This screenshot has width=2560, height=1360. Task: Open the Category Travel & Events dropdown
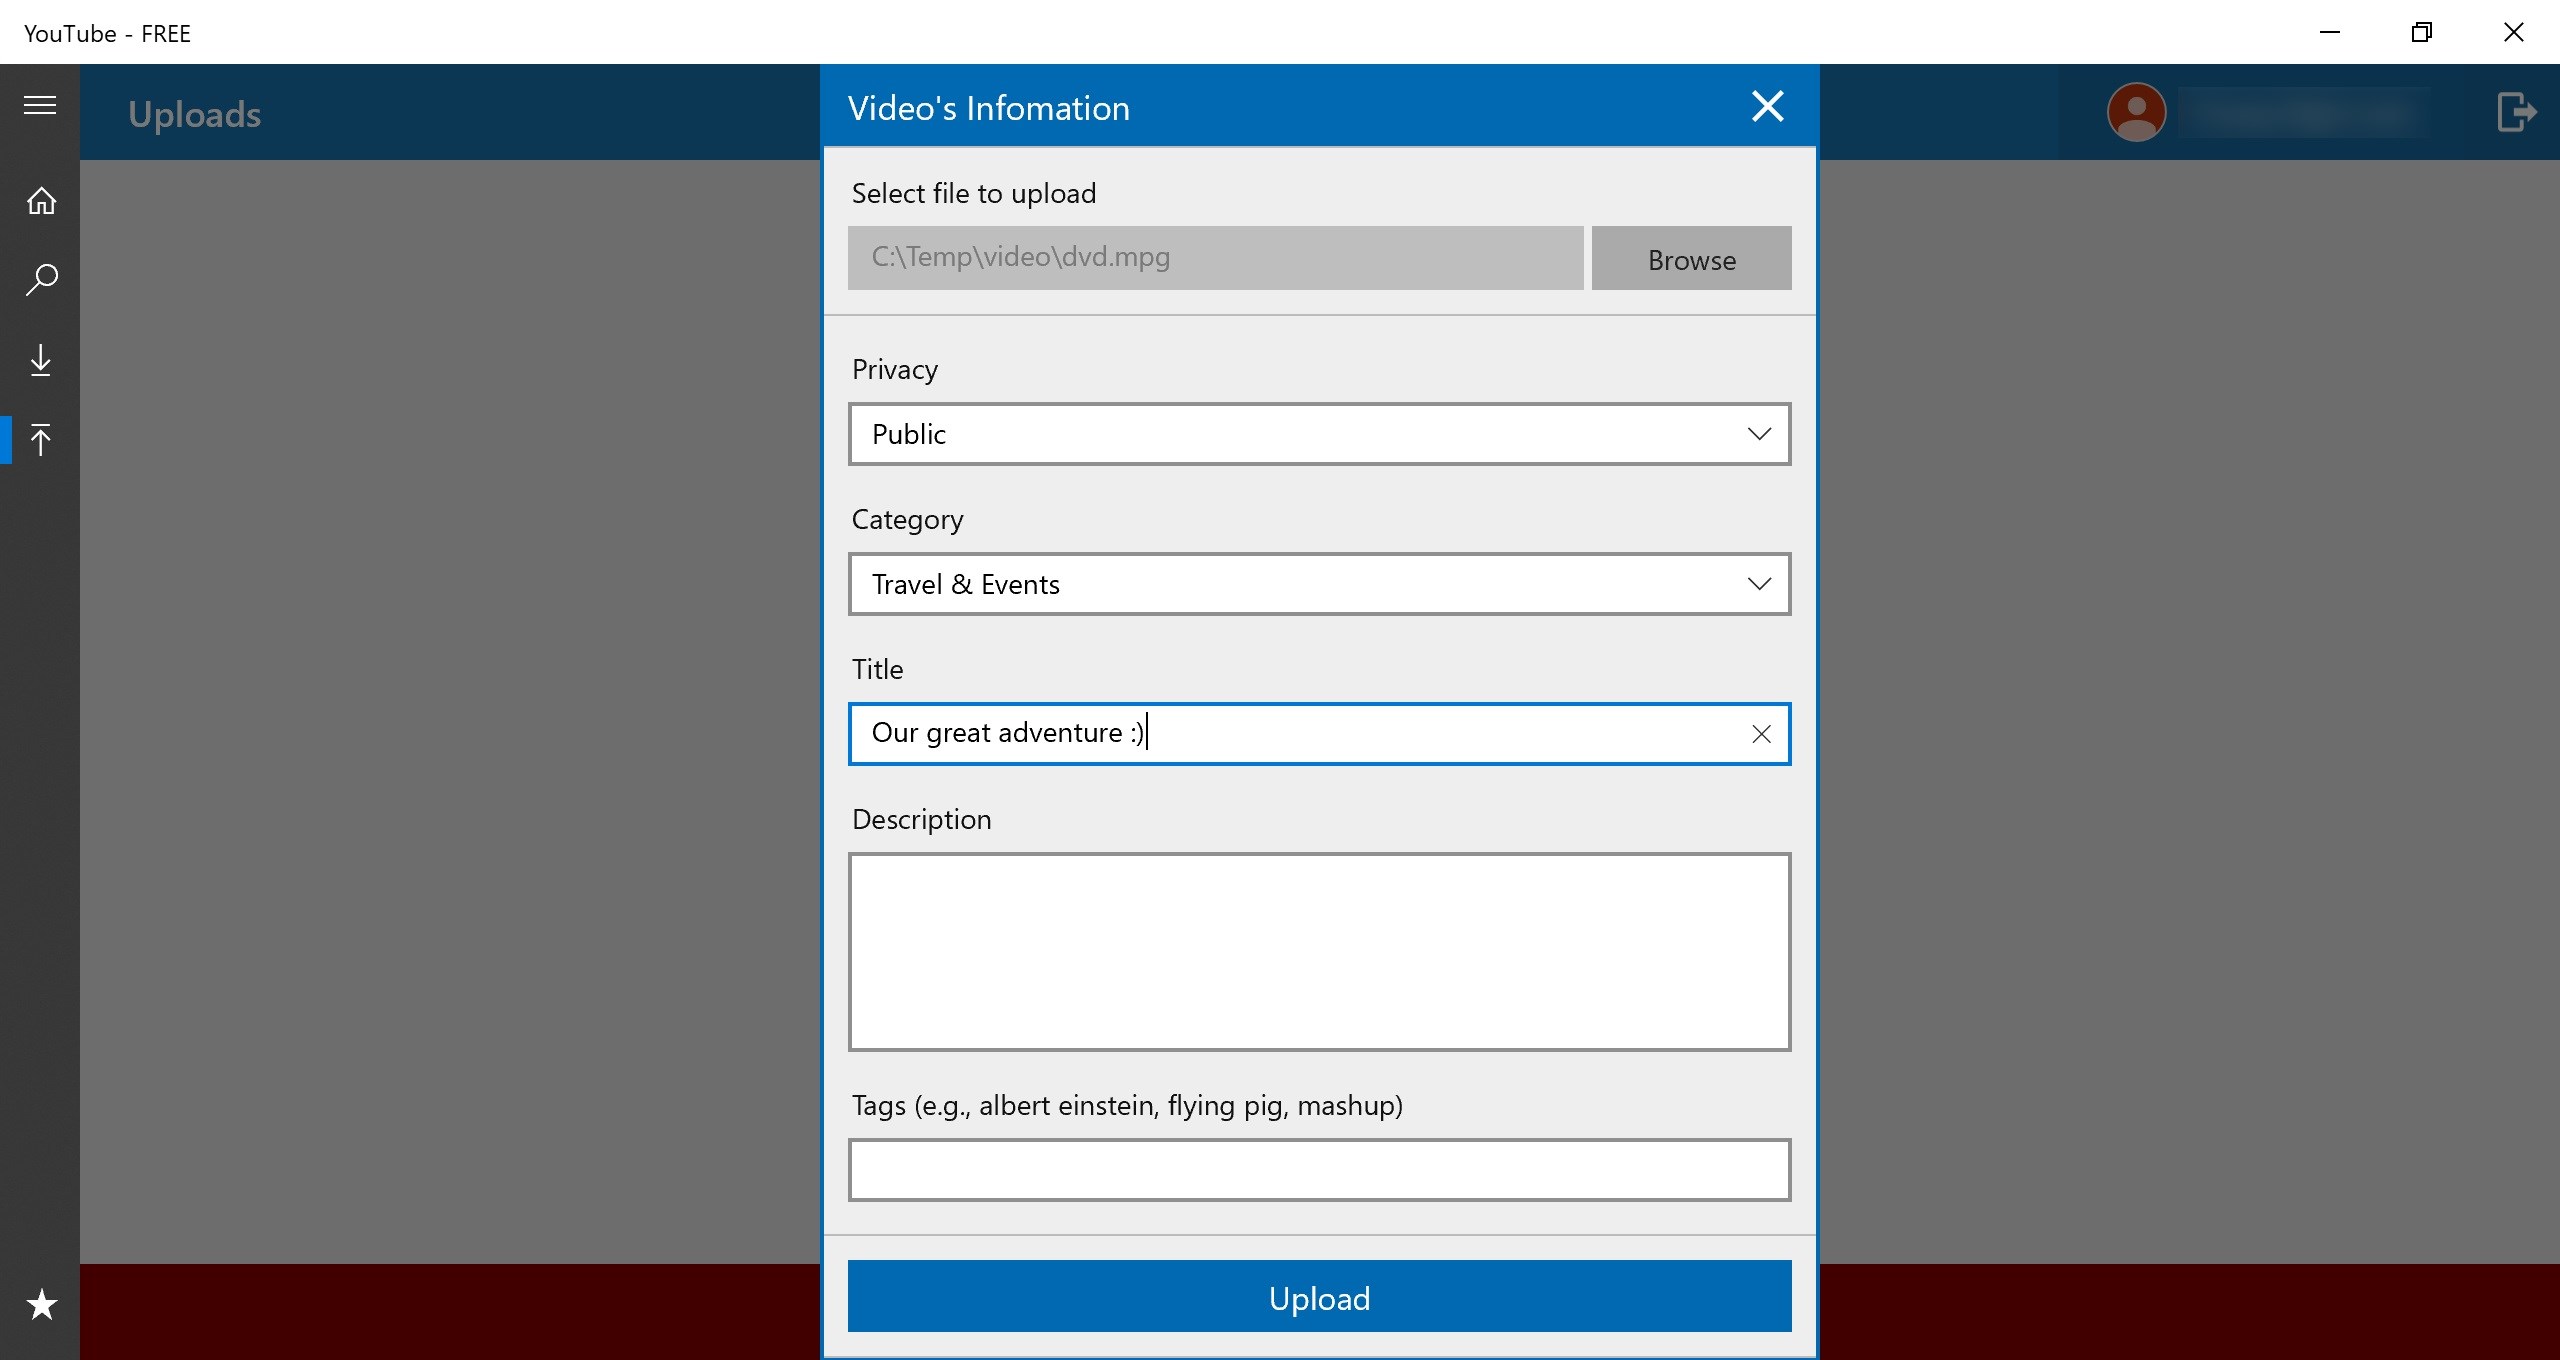(1318, 584)
